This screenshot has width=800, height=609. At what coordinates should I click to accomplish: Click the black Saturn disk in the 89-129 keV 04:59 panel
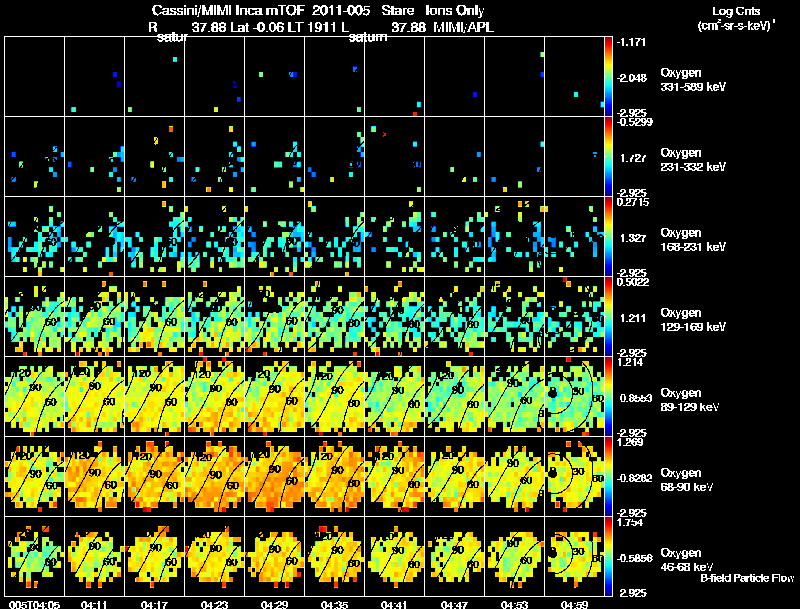click(x=552, y=393)
